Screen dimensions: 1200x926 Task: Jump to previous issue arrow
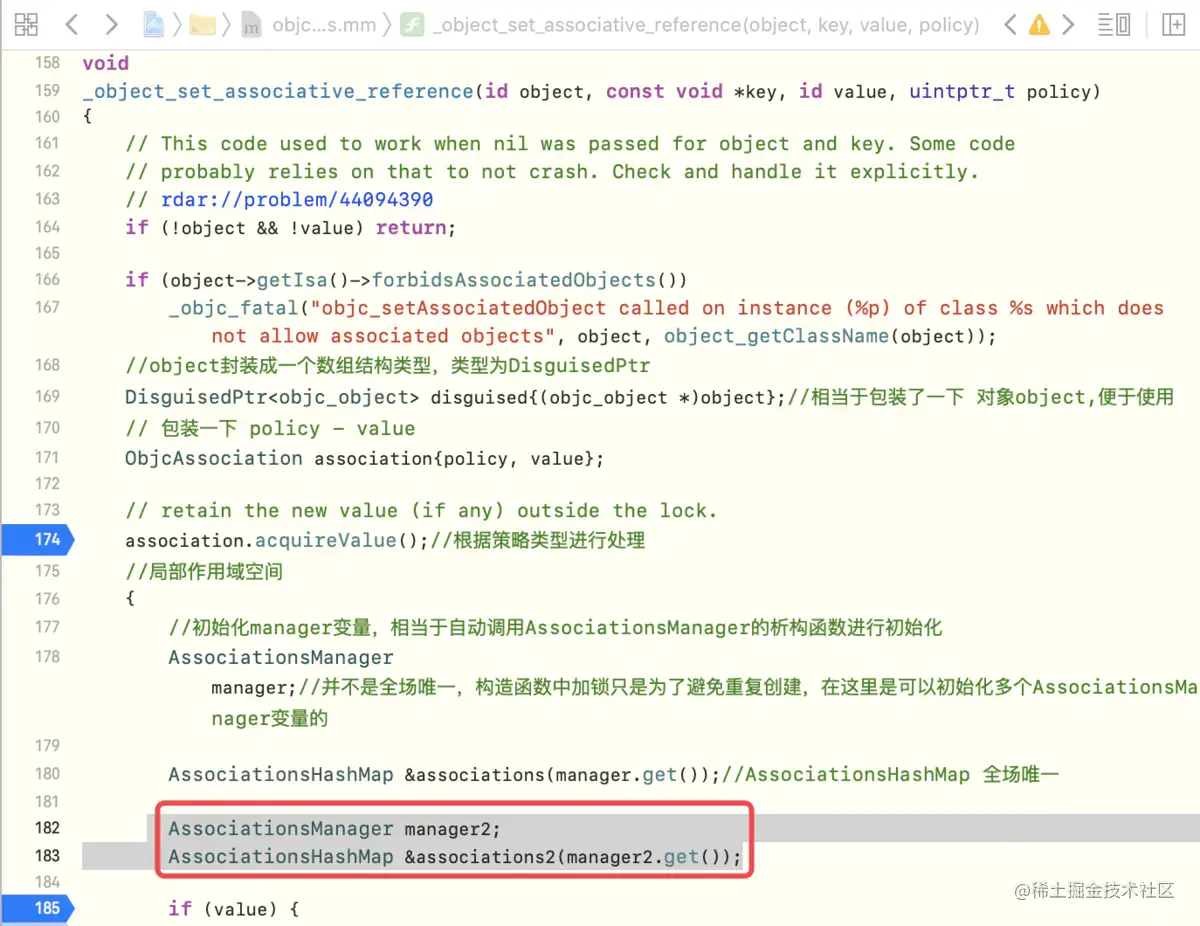point(1010,24)
